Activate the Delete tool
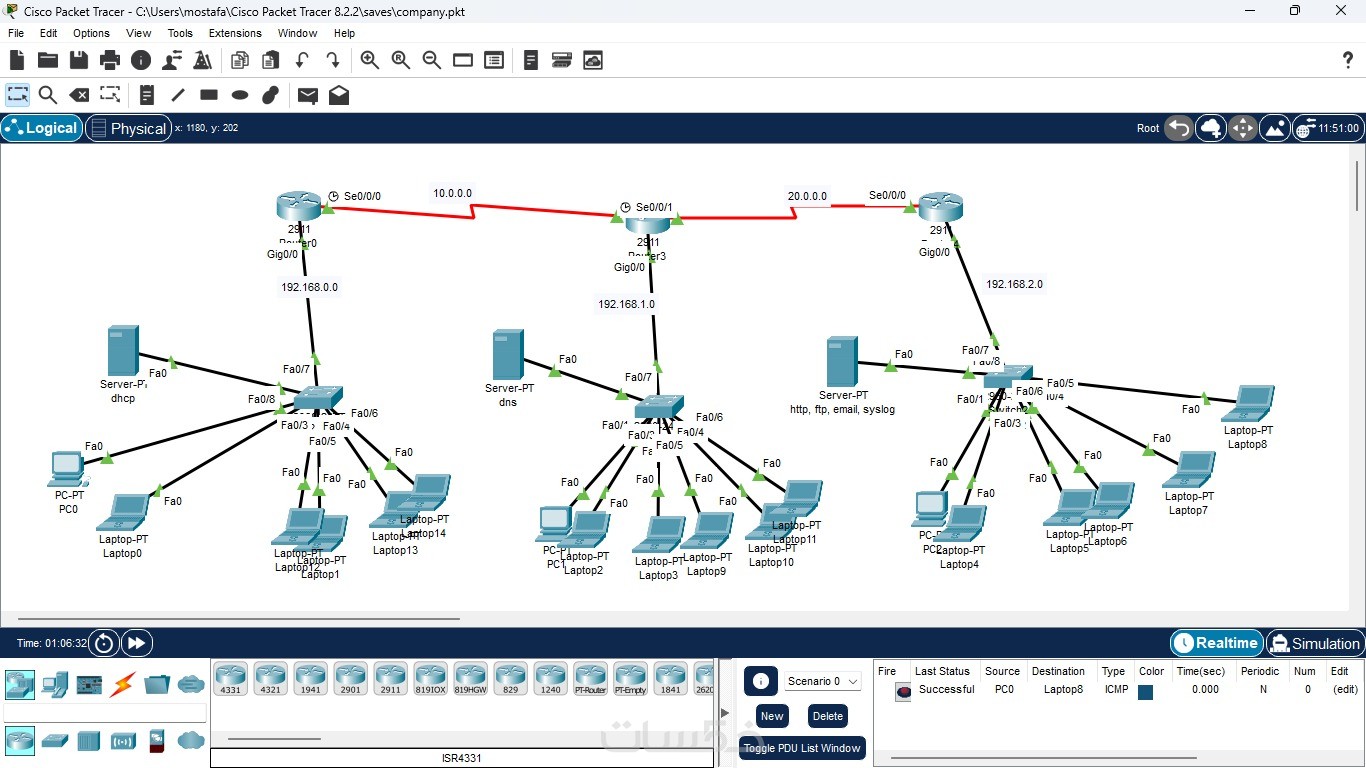The image size is (1366, 768). pyautogui.click(x=79, y=95)
